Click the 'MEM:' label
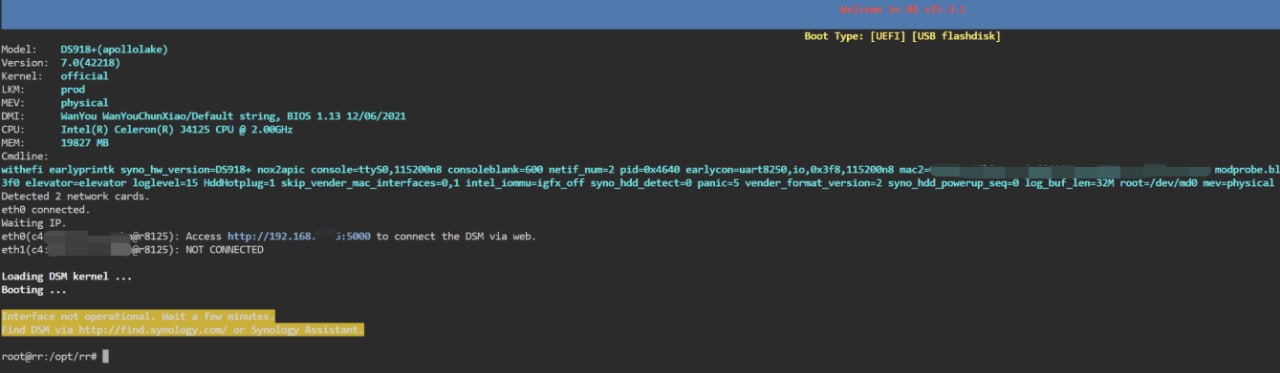Viewport: 1280px width, 373px height. [12, 143]
